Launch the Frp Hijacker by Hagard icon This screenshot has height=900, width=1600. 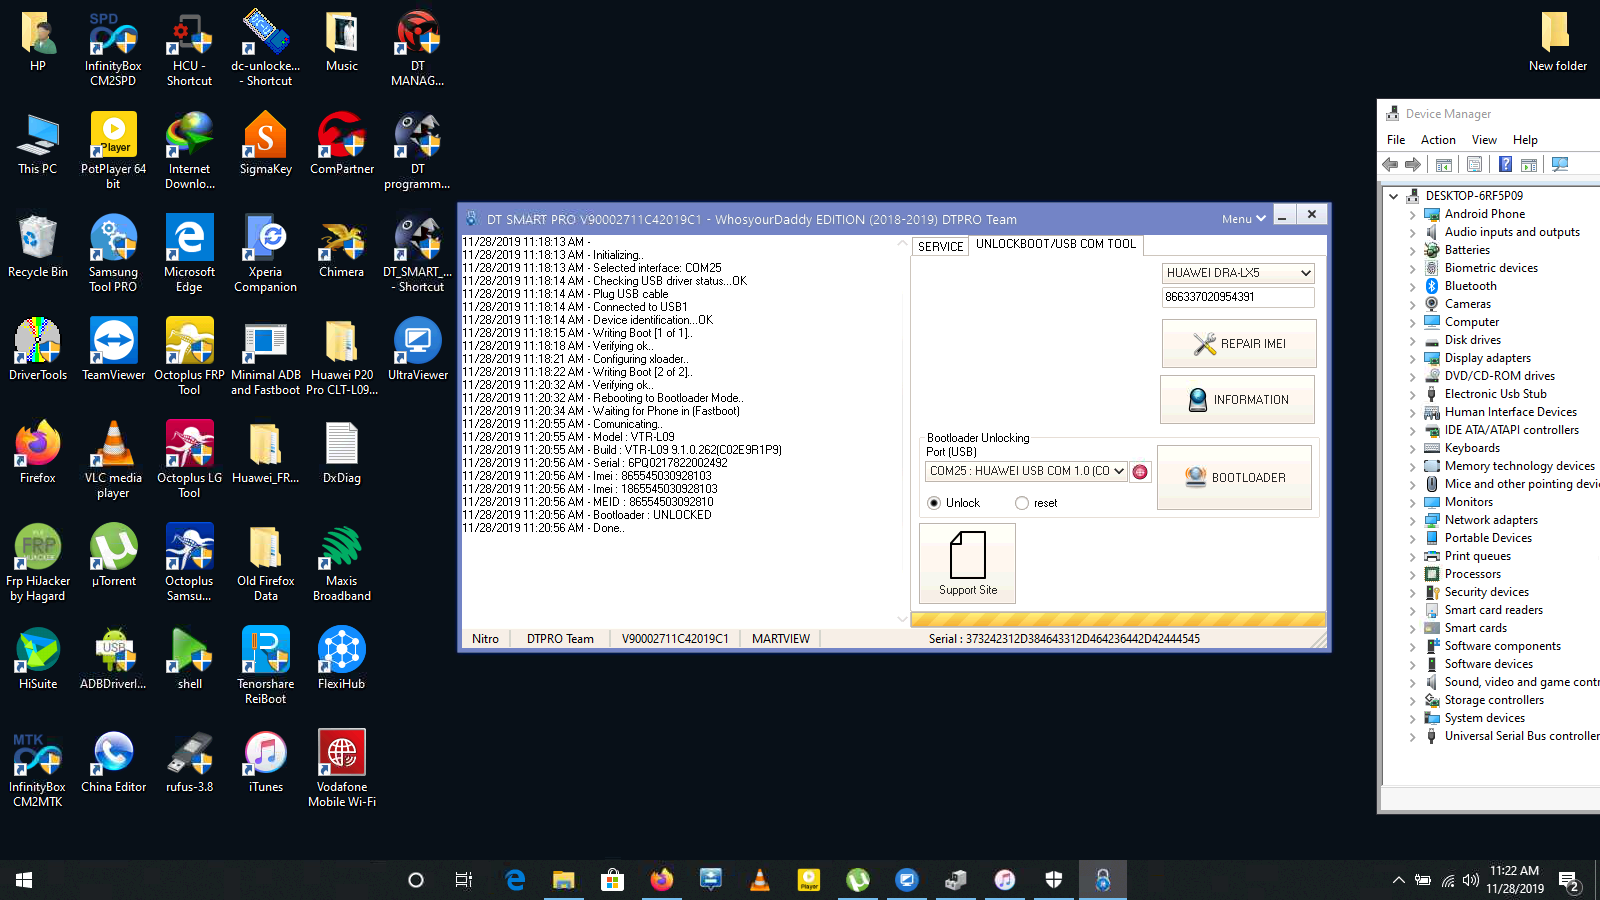38,563
